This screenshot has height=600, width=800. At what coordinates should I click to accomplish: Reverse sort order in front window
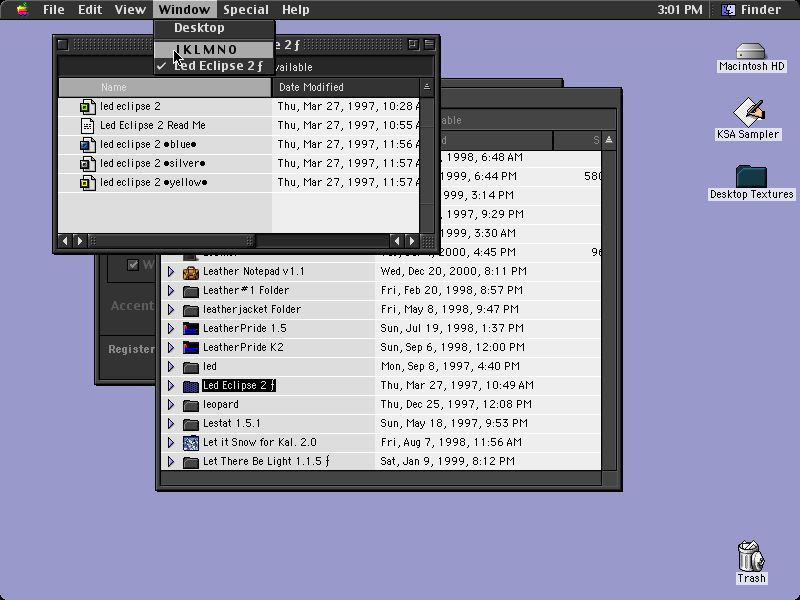427,87
